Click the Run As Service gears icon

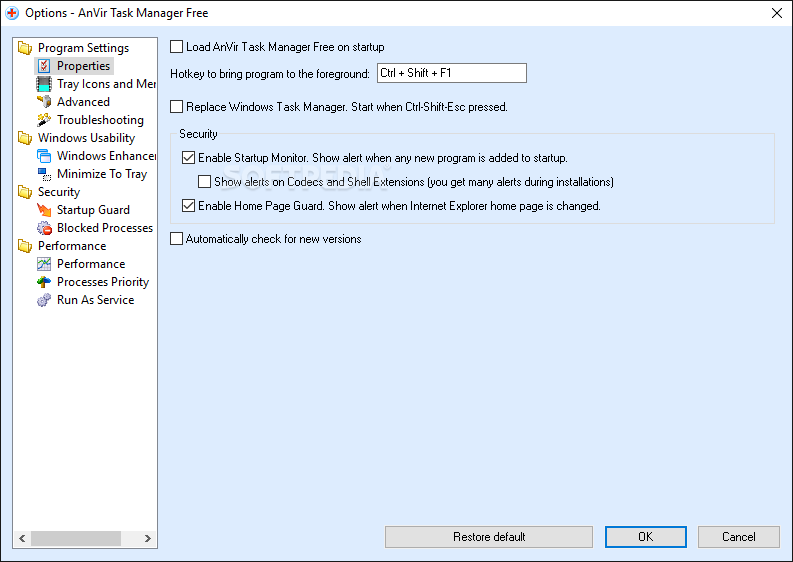44,300
